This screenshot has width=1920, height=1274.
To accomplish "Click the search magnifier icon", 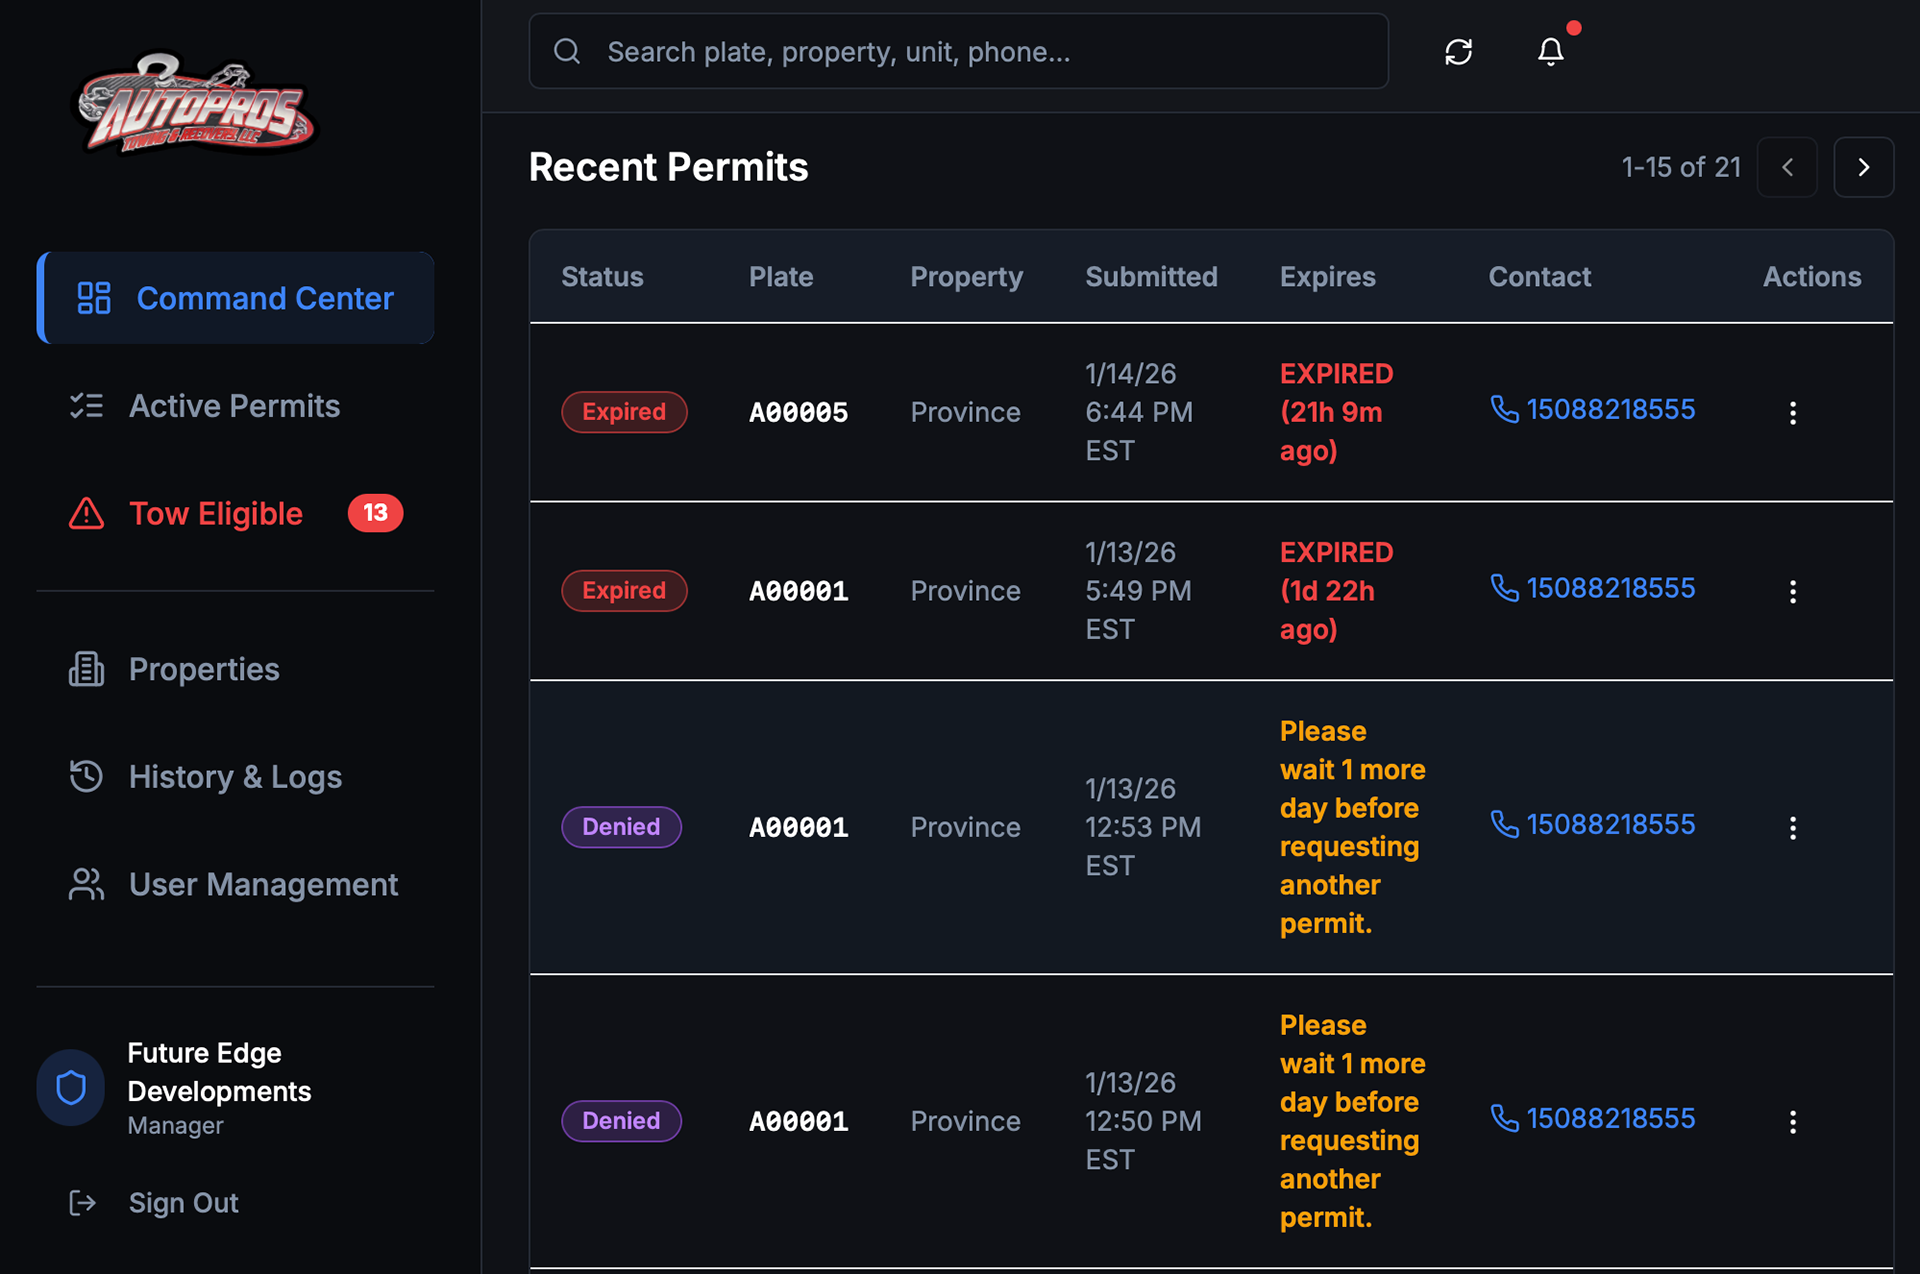I will [567, 52].
